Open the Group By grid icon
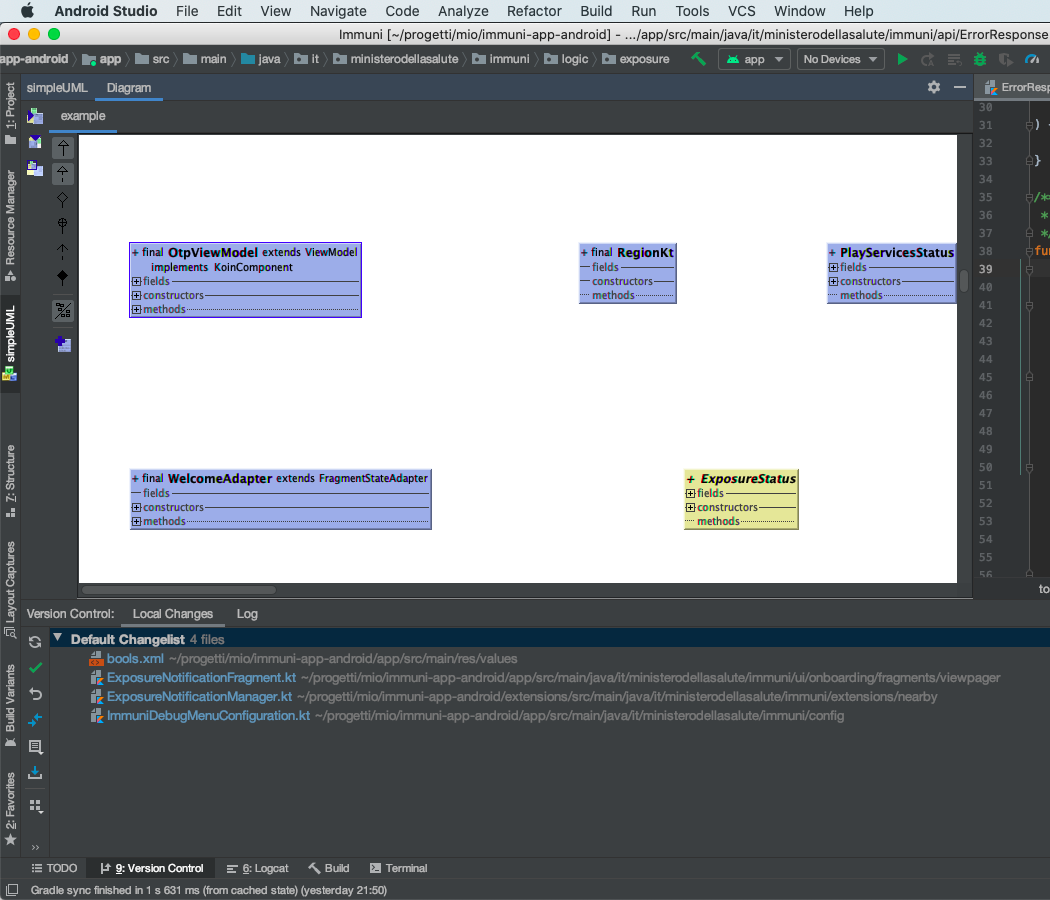This screenshot has height=900, width=1050. (x=35, y=806)
